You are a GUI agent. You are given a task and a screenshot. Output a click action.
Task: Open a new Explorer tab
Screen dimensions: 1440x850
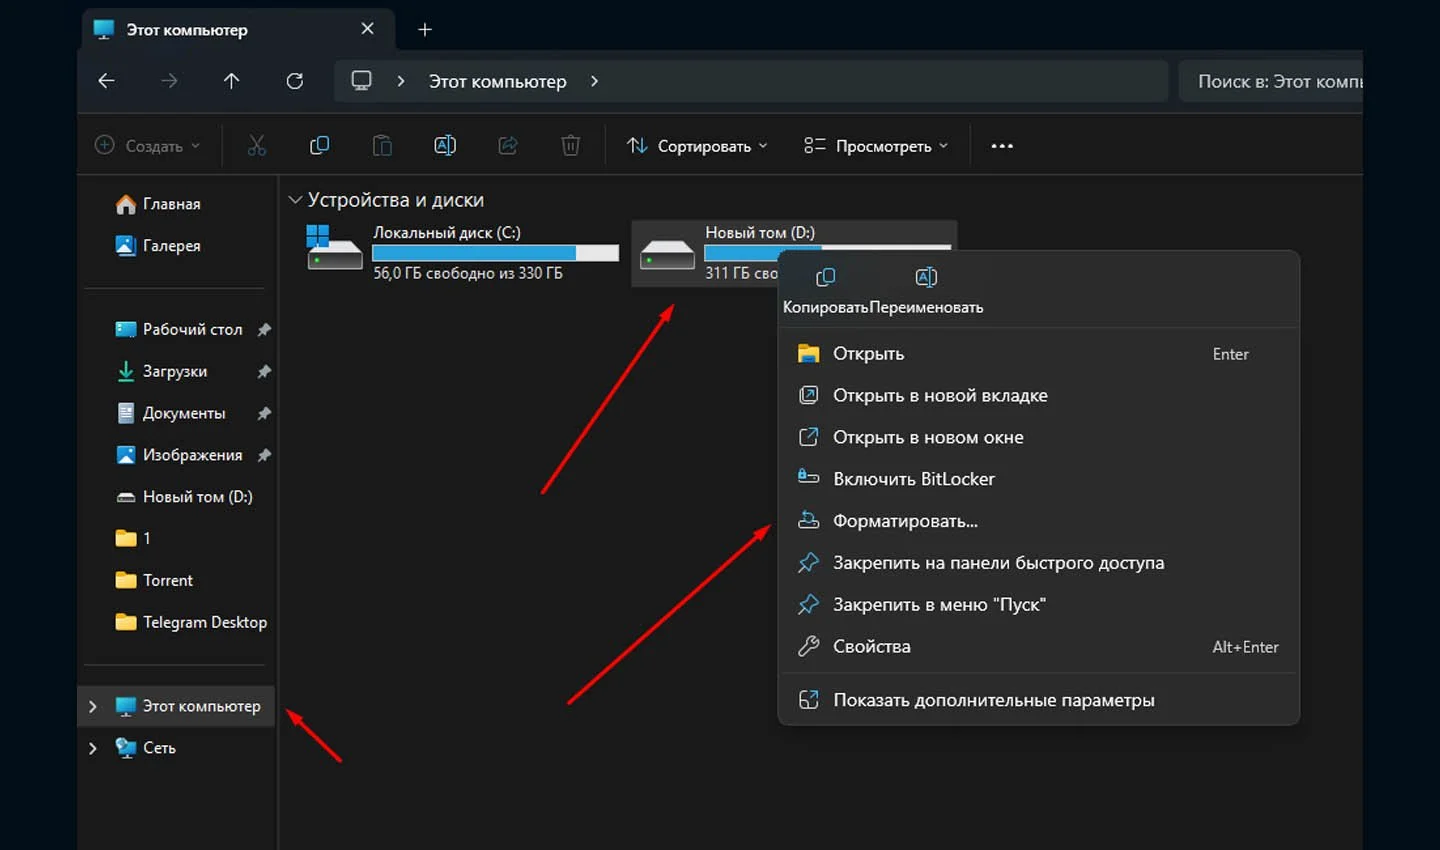(425, 30)
